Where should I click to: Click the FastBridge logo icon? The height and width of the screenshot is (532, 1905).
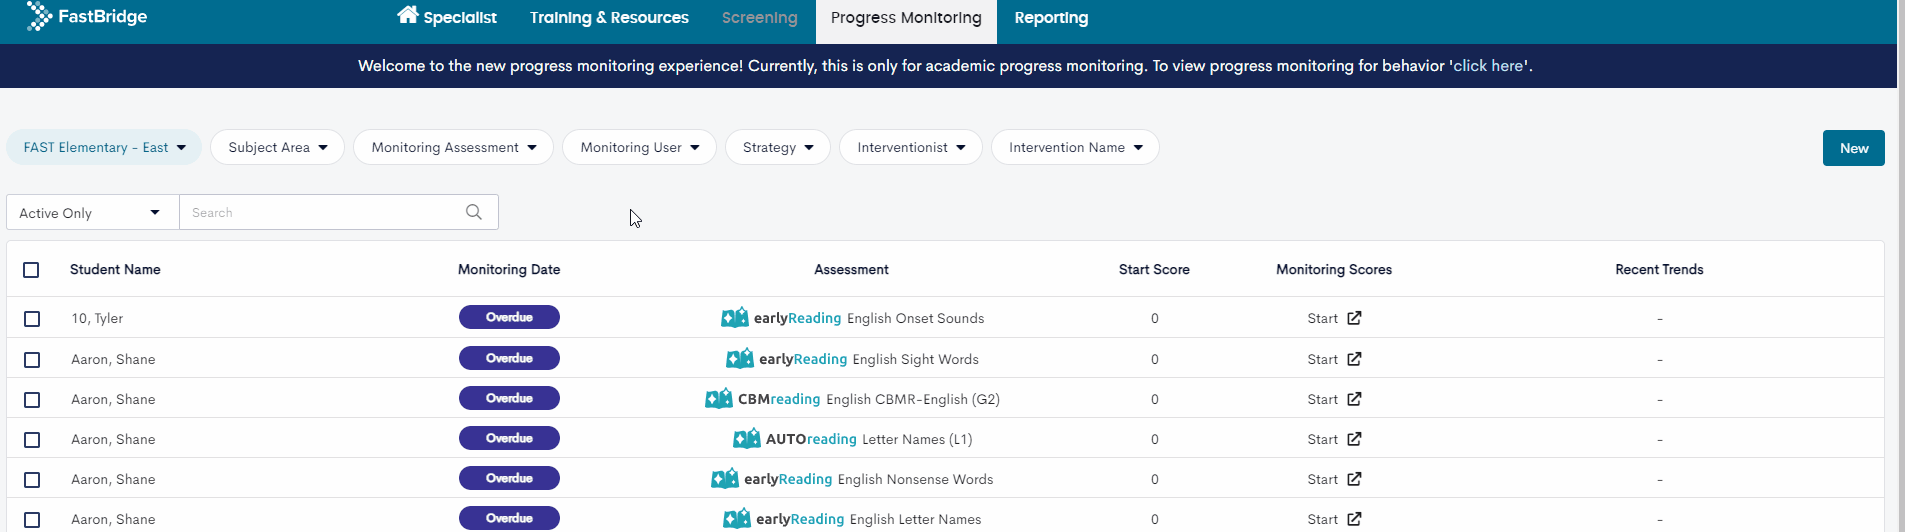(x=39, y=16)
